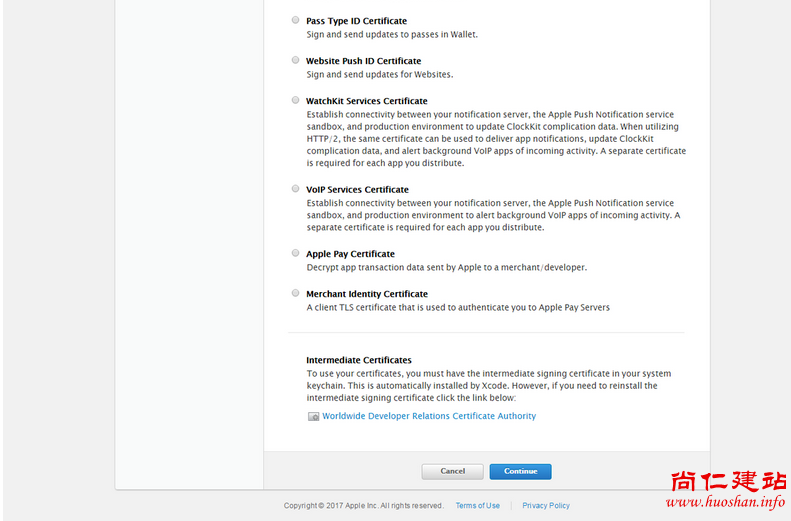Viewport: 791px width, 521px height.
Task: Click the red Chinese watermark logo
Action: (x=726, y=481)
